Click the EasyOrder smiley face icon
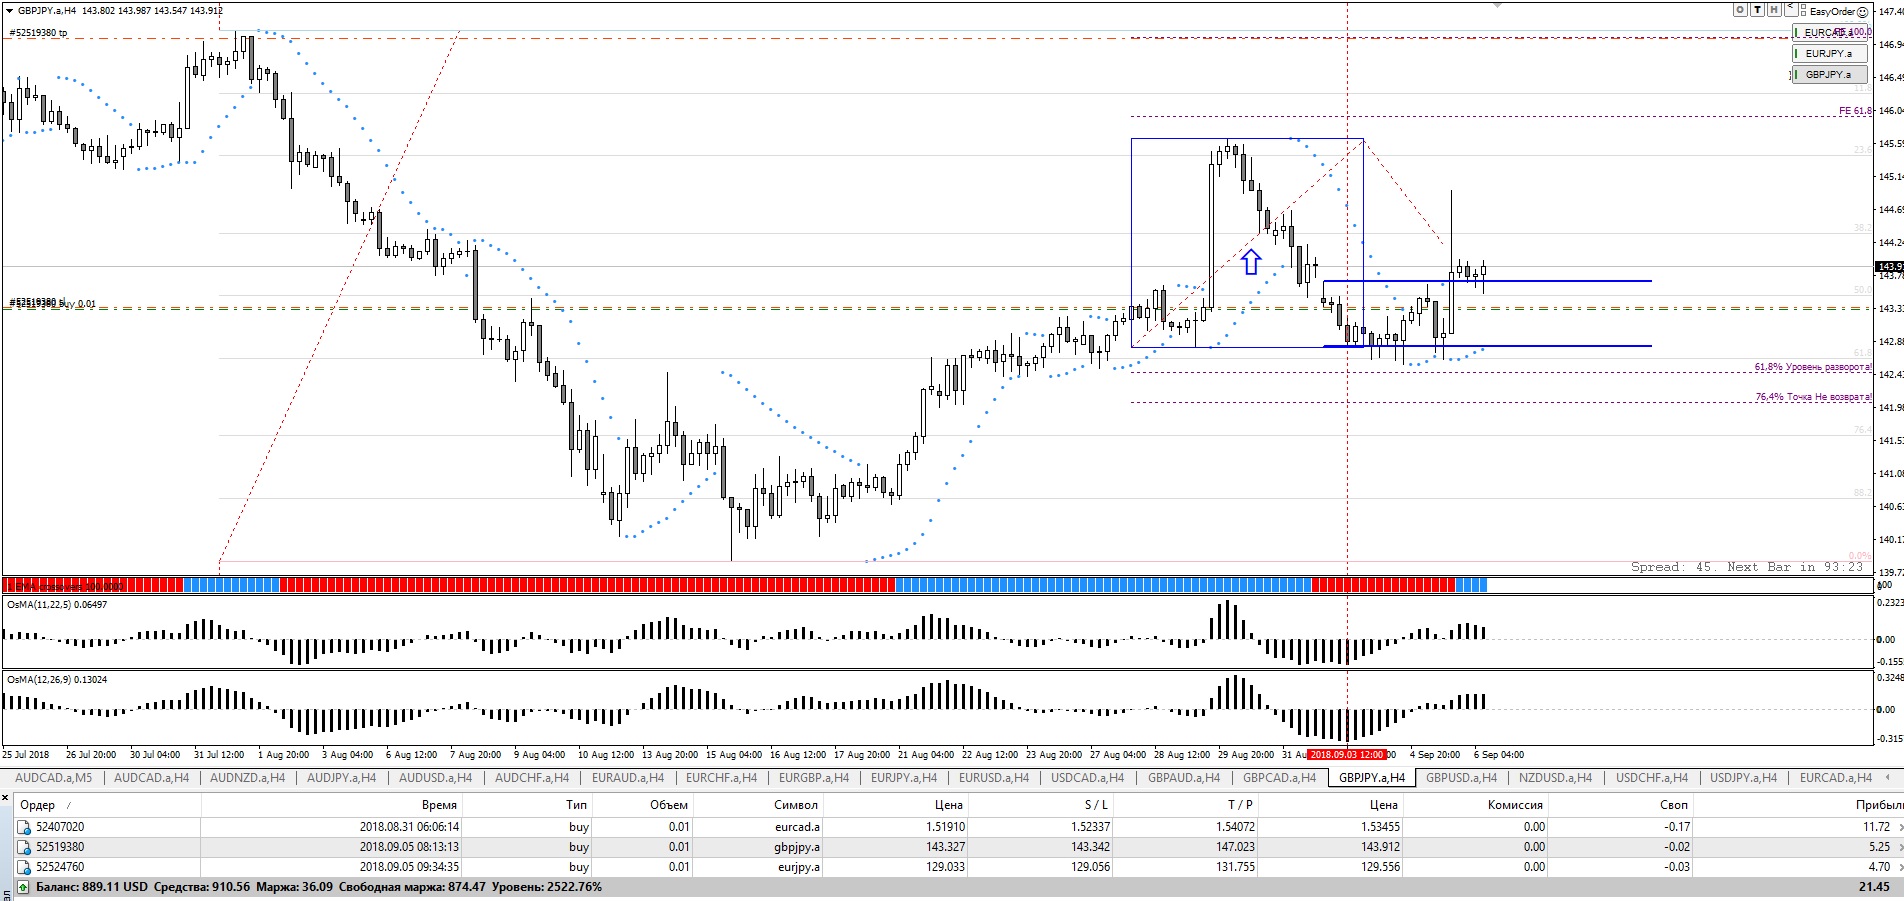 click(x=1862, y=12)
